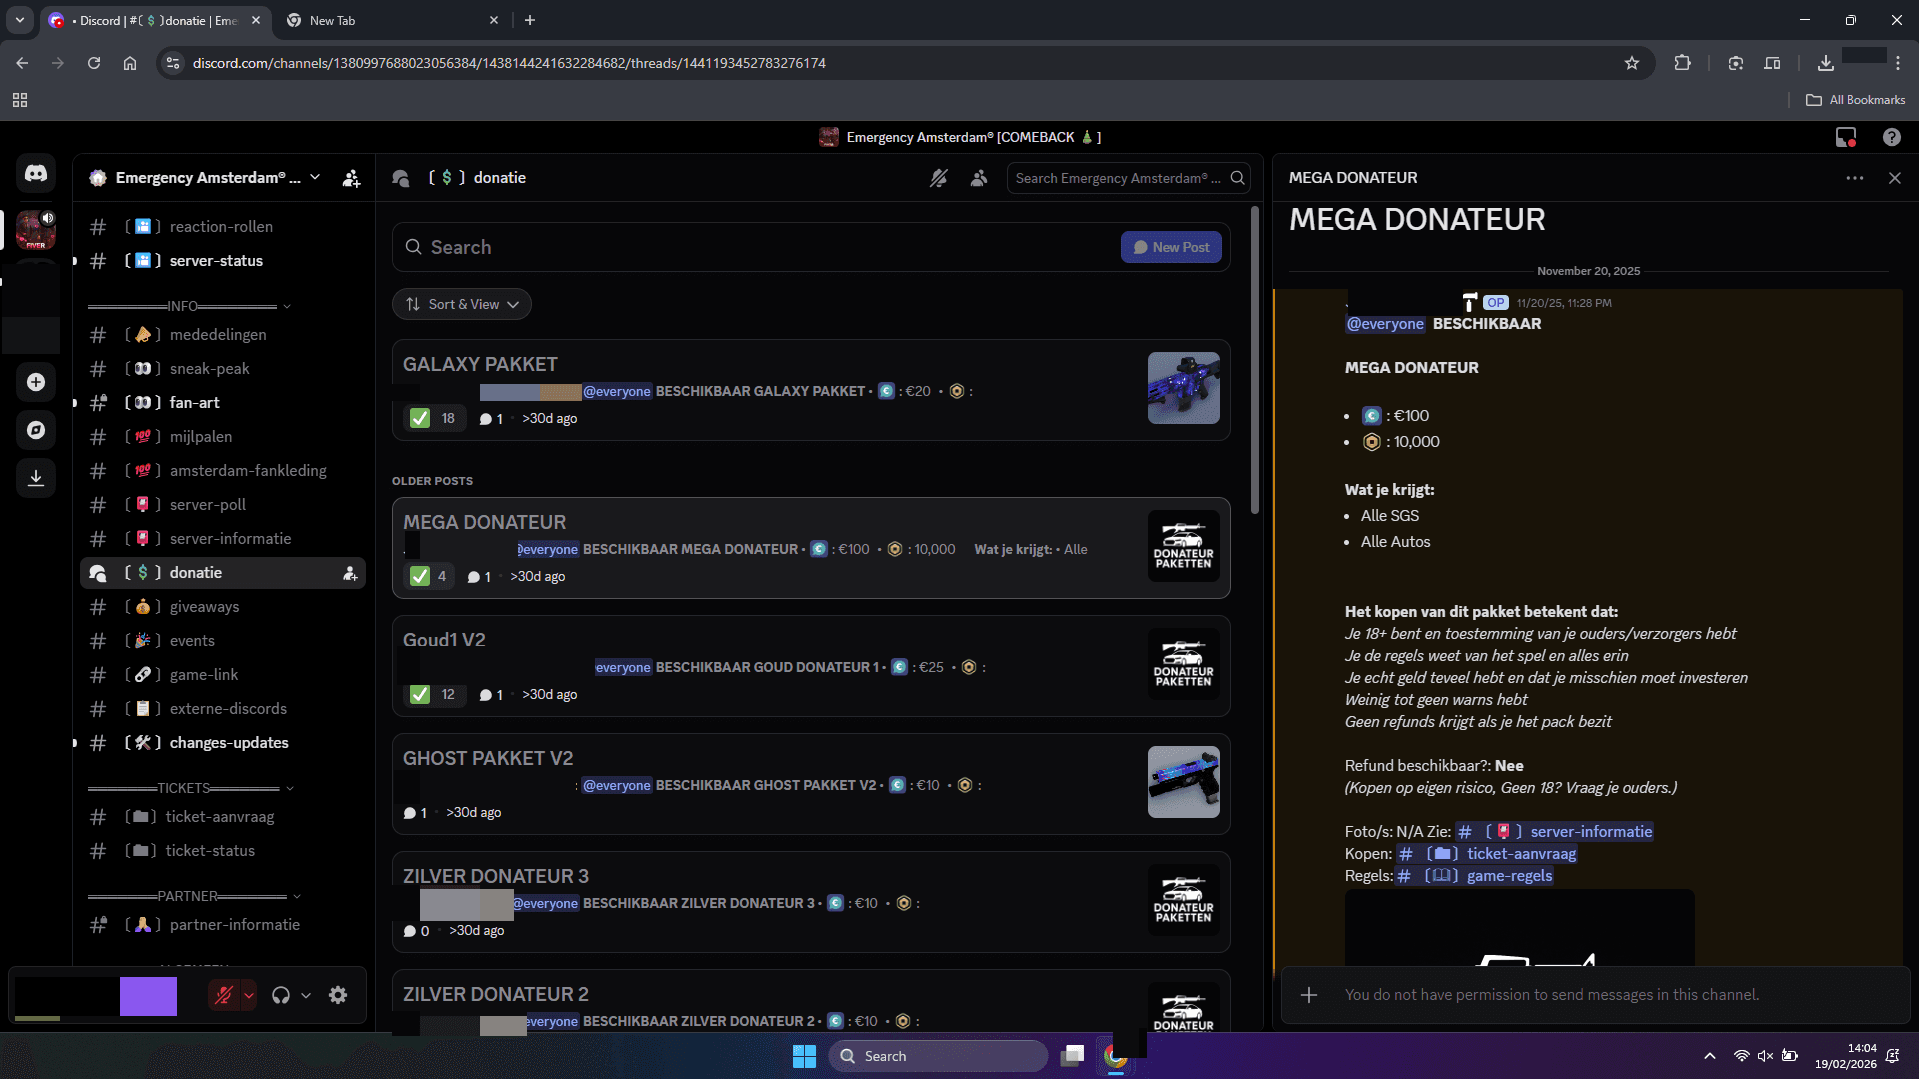Follow server-informatie link in thread message
Image resolution: width=1919 pixels, height=1079 pixels.
click(x=1555, y=831)
